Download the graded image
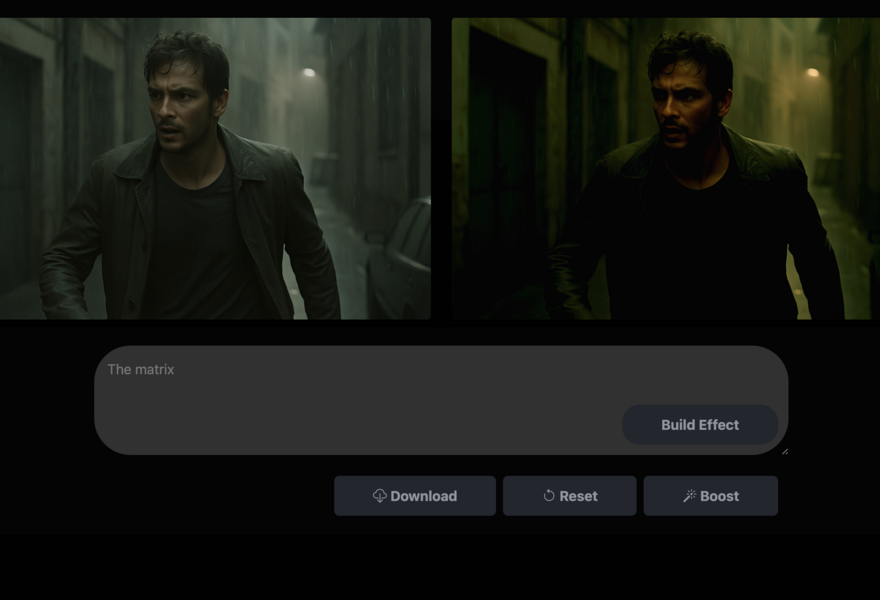 [415, 496]
